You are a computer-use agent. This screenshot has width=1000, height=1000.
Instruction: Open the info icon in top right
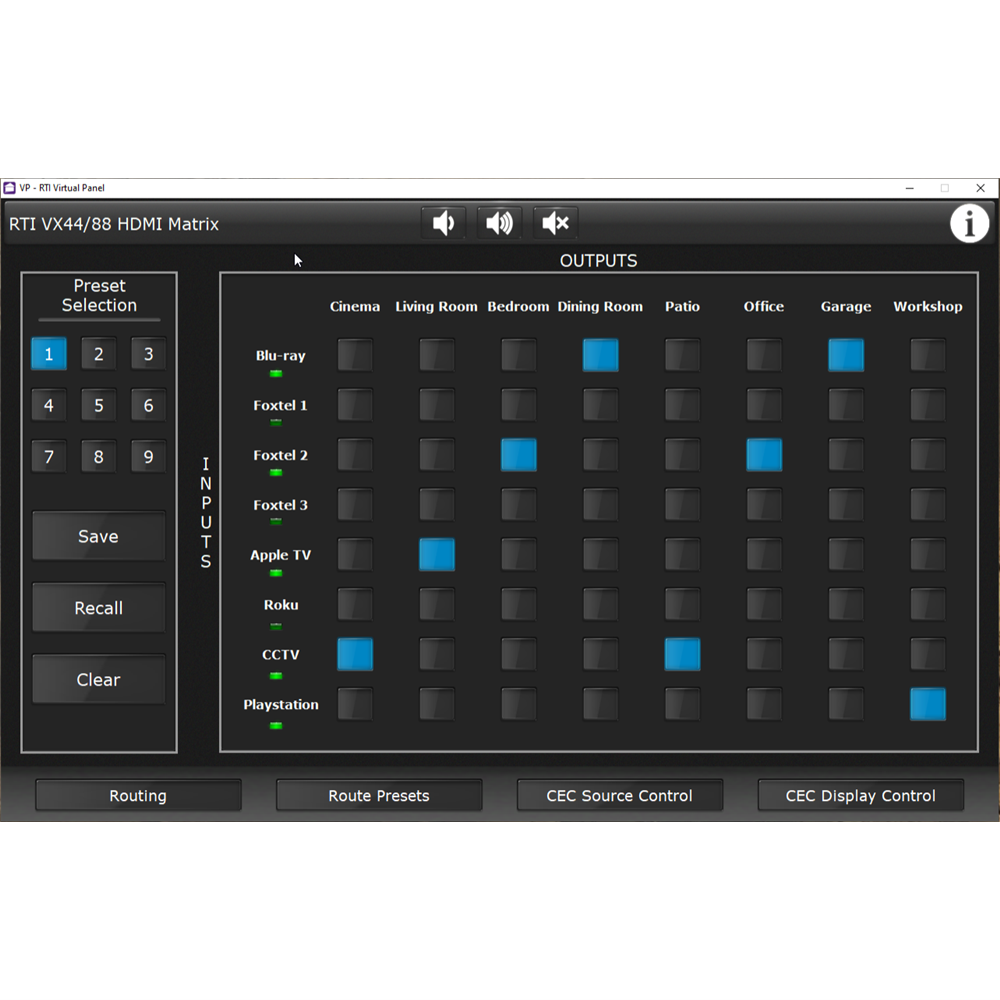pos(968,224)
